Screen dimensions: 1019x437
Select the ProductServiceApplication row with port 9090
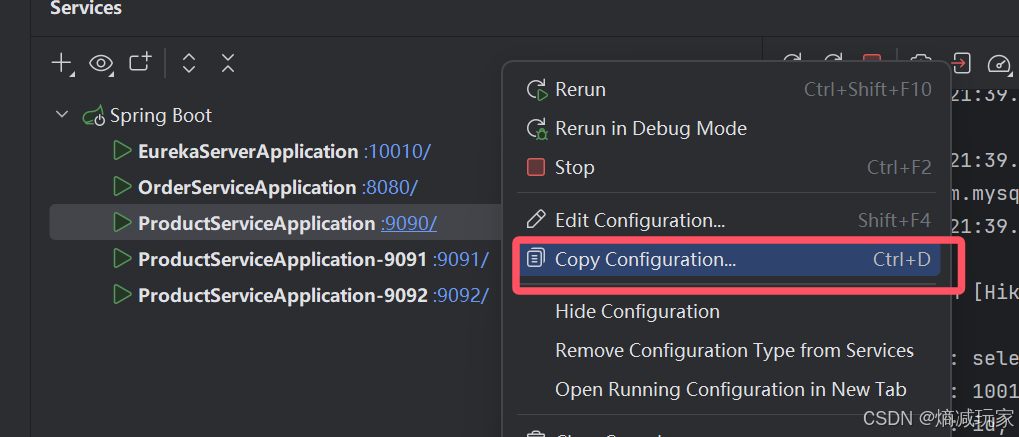click(276, 222)
